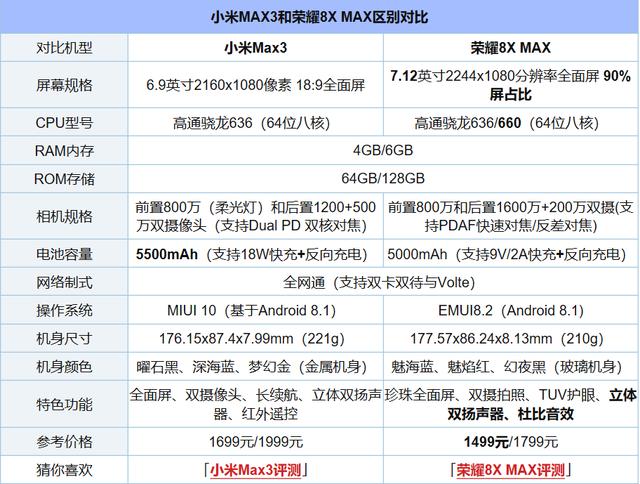Click the 曜石黑、深海蓝、梦幻金 colors cell
The height and width of the screenshot is (484, 640).
coord(256,367)
